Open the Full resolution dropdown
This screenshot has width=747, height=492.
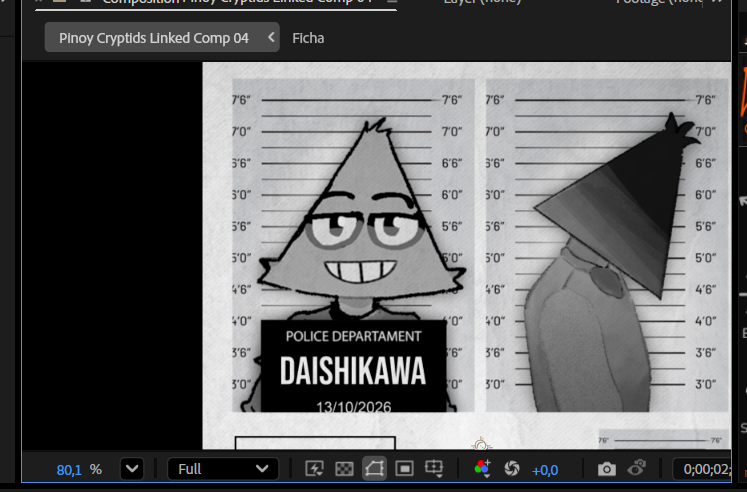(x=222, y=469)
